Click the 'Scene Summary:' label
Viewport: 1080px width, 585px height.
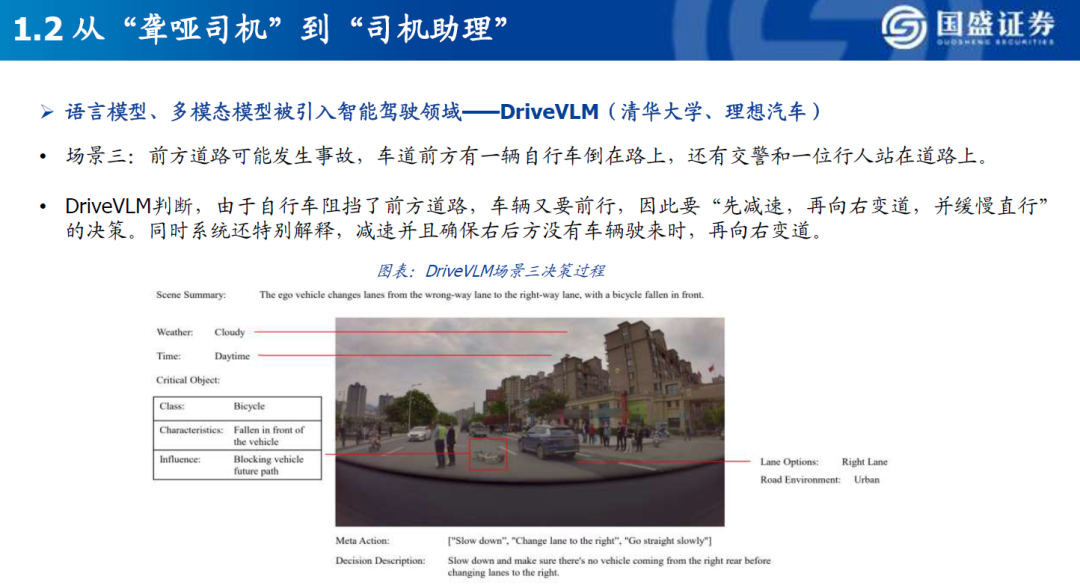click(191, 295)
